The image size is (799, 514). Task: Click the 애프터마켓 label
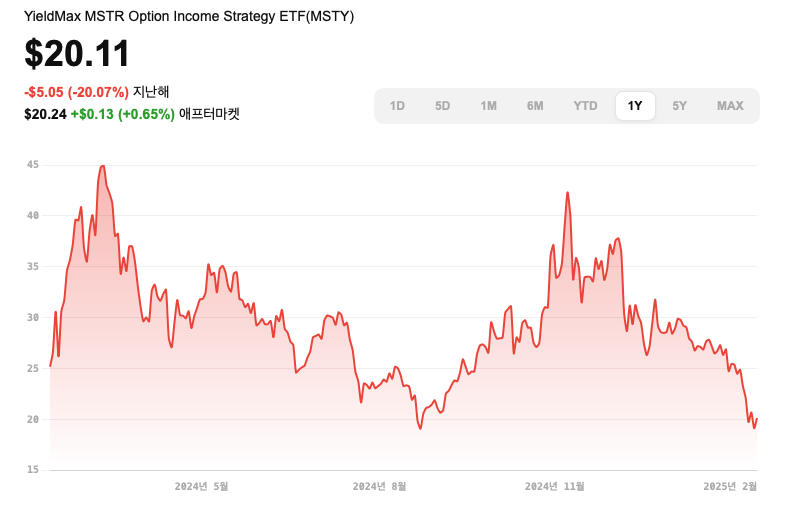209,114
